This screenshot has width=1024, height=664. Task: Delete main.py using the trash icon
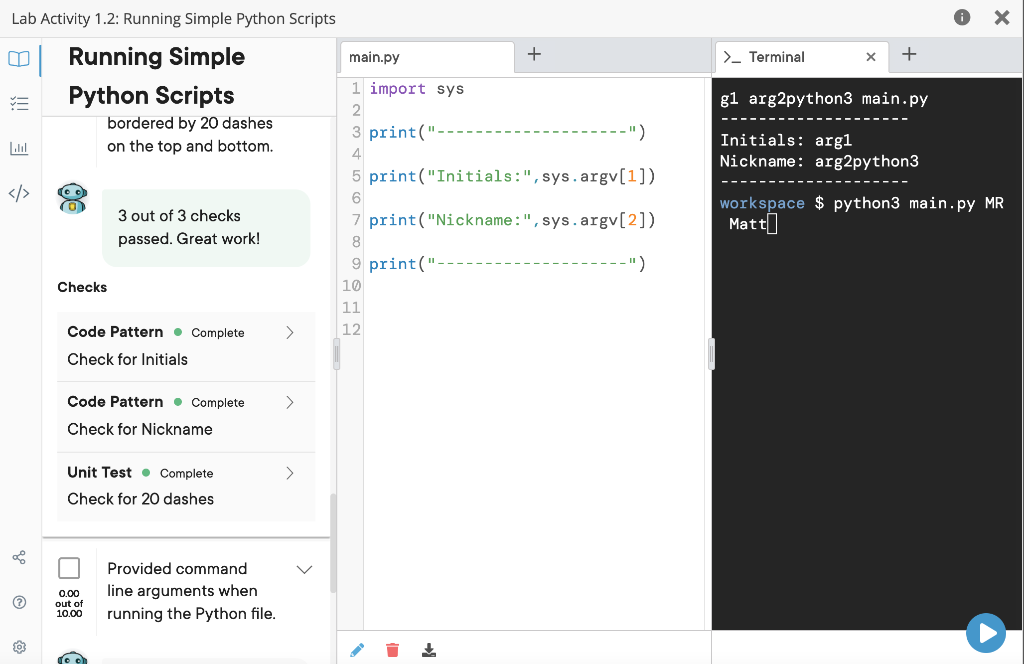pos(392,650)
